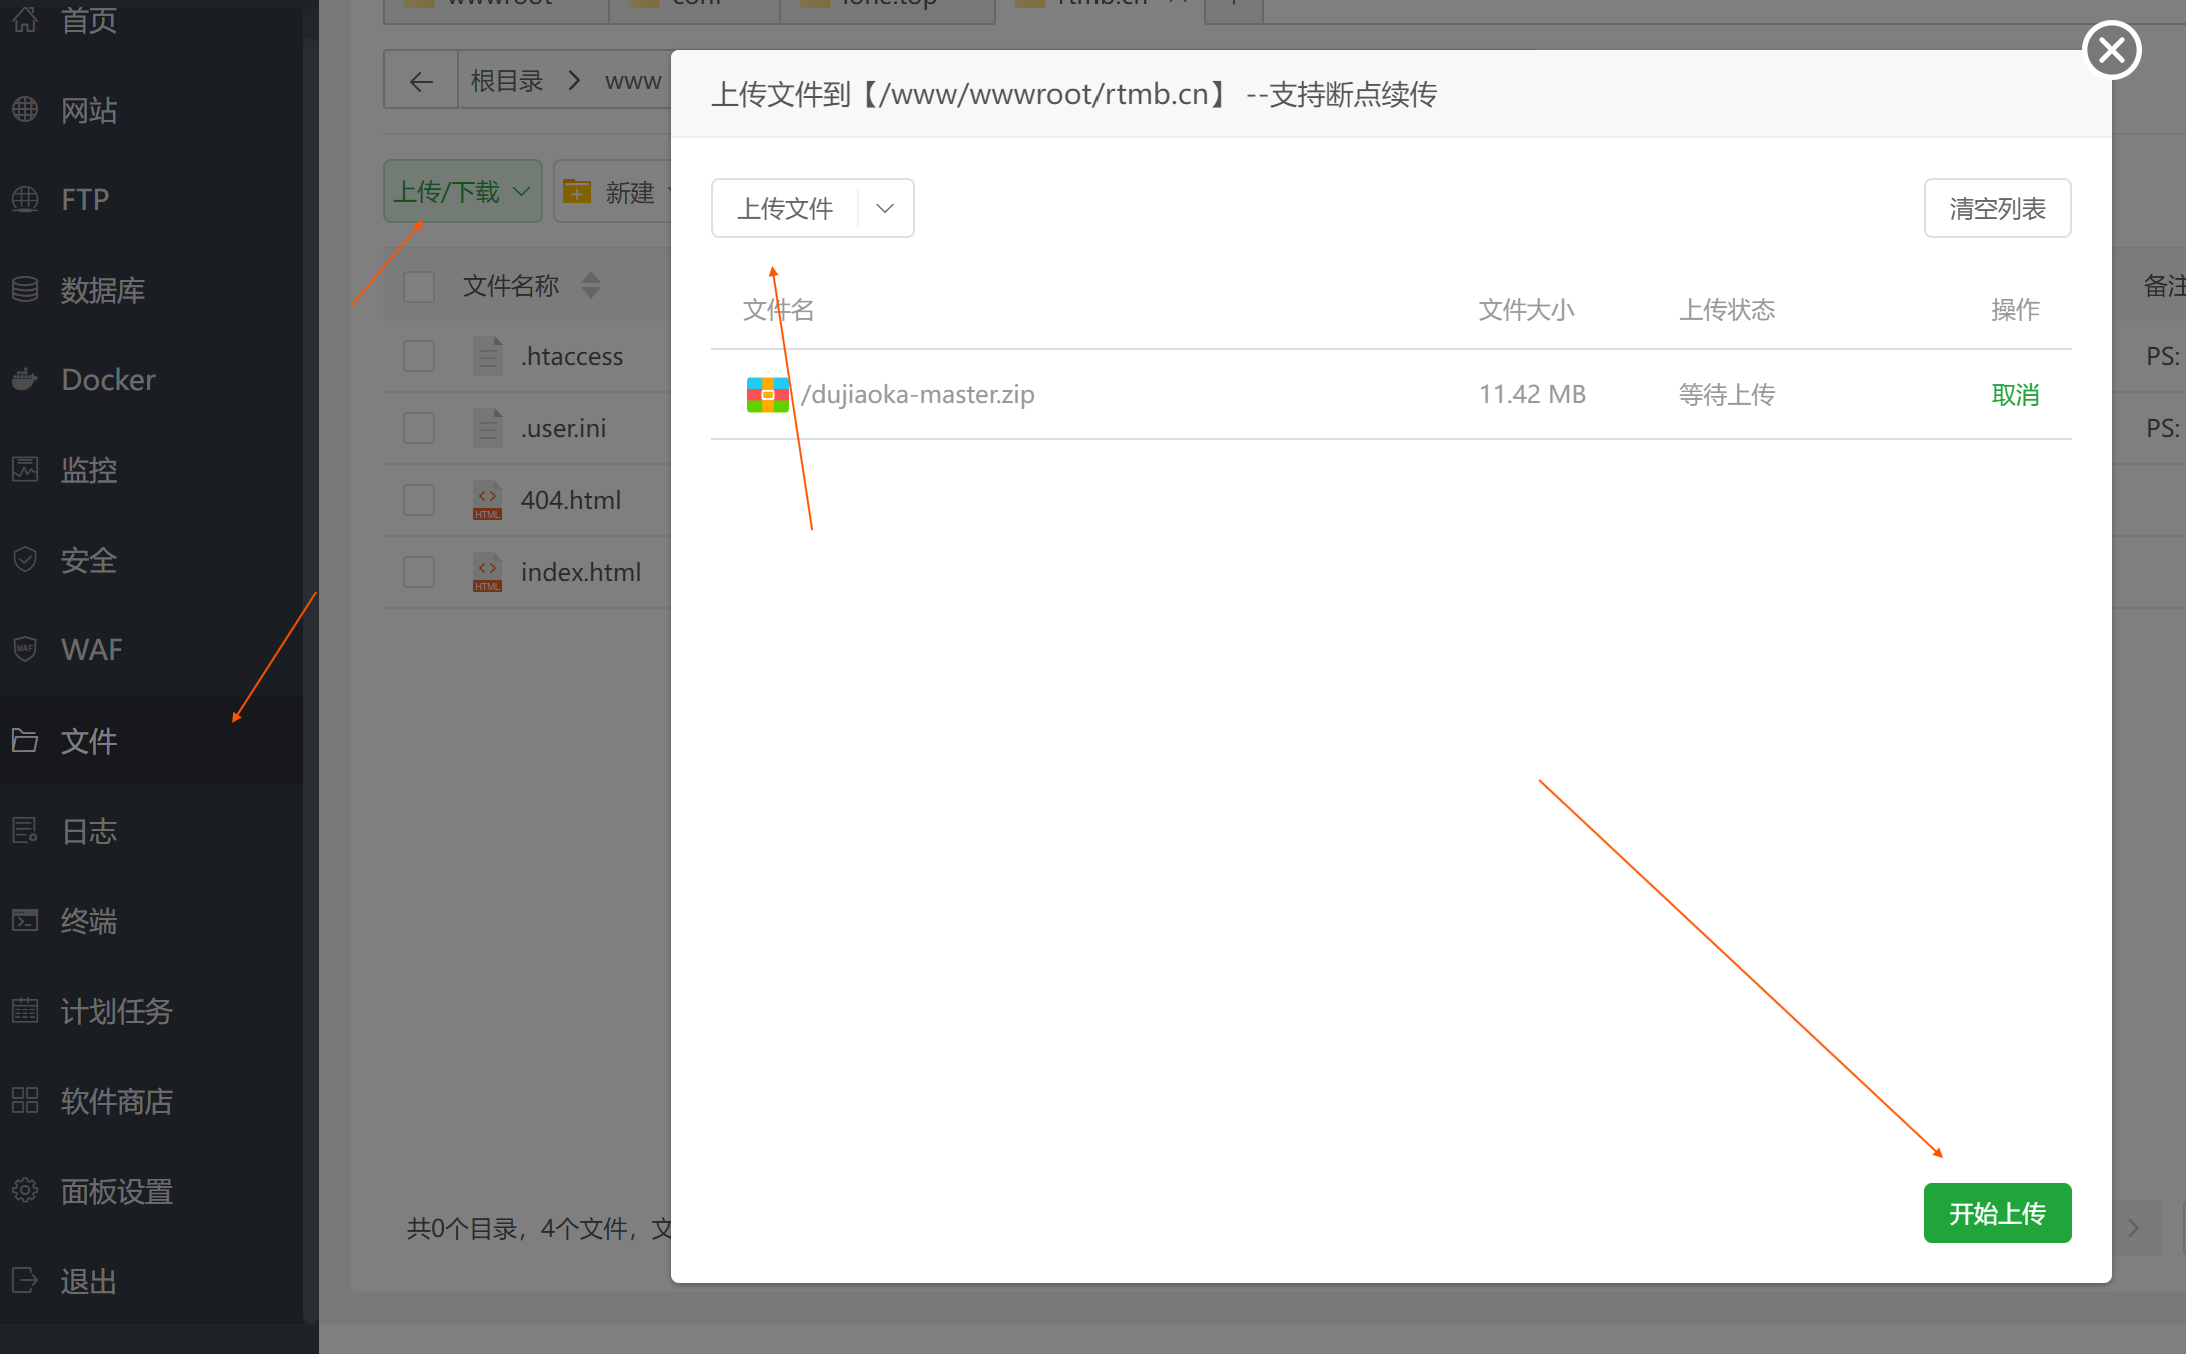Check the .htaccess file checkbox
The width and height of the screenshot is (2186, 1354).
[x=419, y=356]
